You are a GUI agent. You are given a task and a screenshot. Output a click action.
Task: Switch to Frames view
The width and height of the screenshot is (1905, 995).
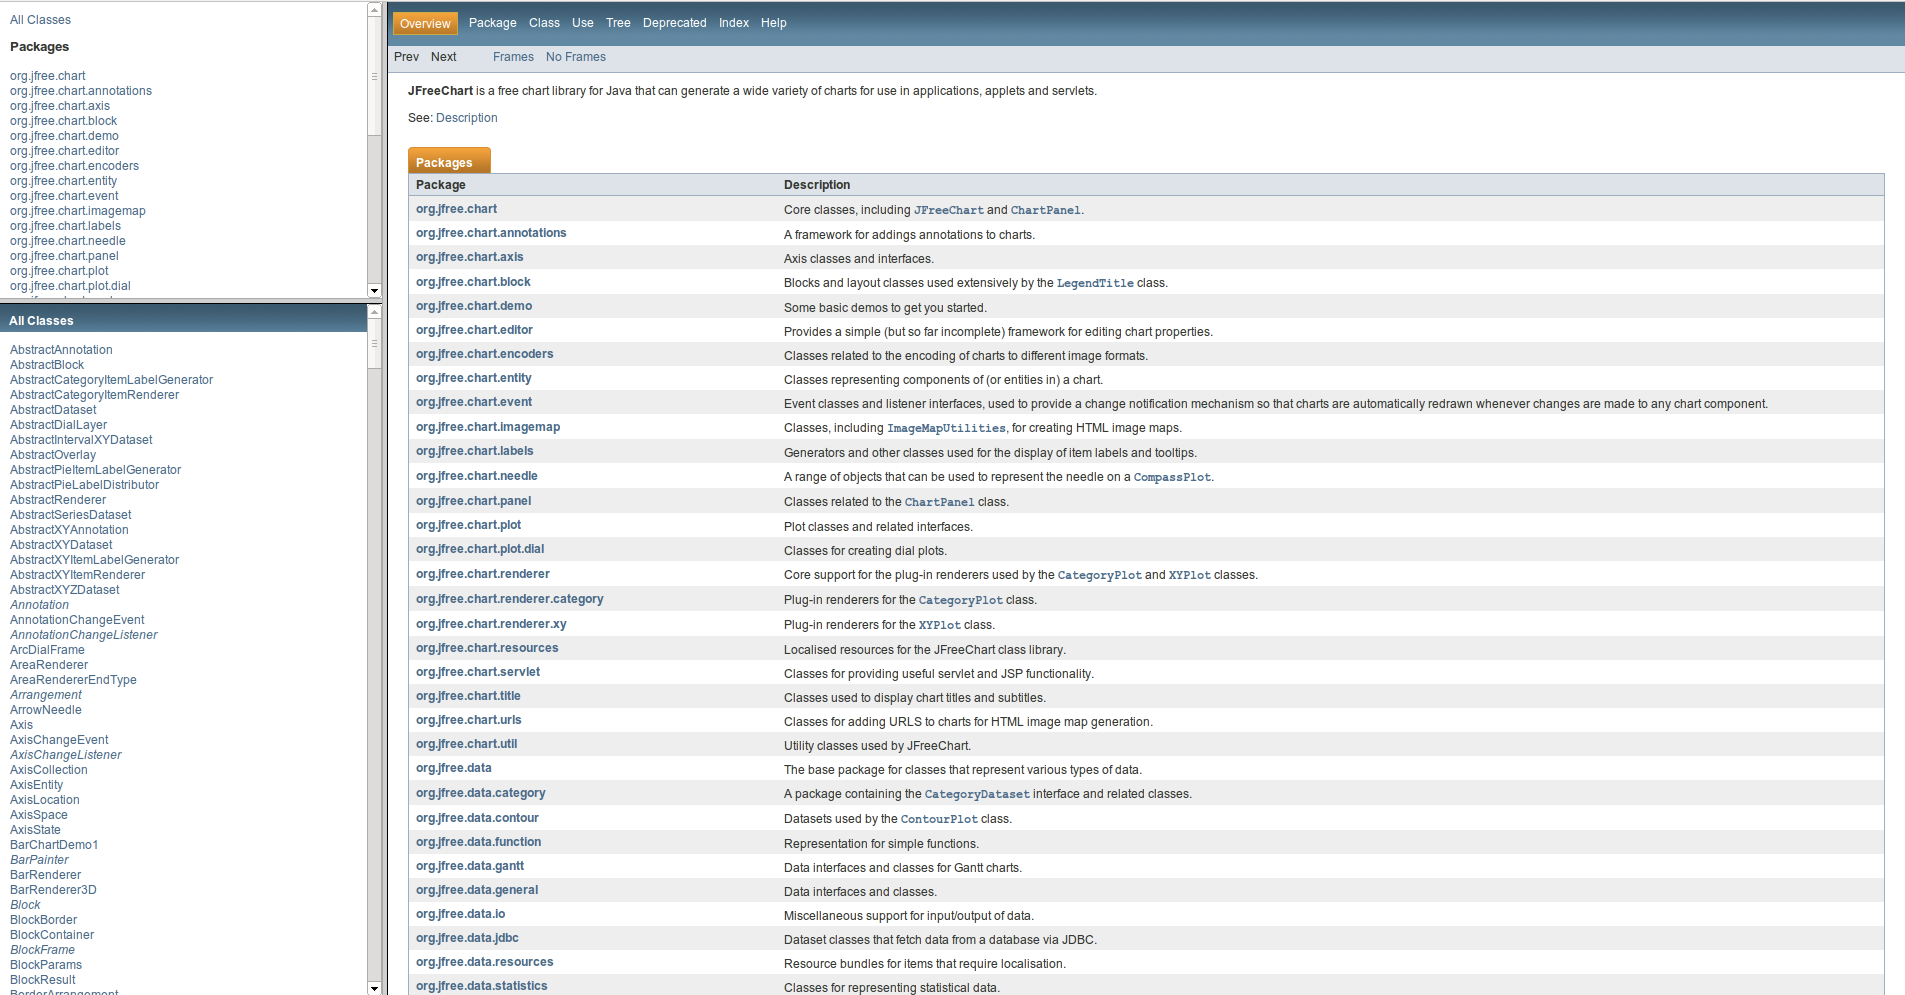pyautogui.click(x=513, y=57)
